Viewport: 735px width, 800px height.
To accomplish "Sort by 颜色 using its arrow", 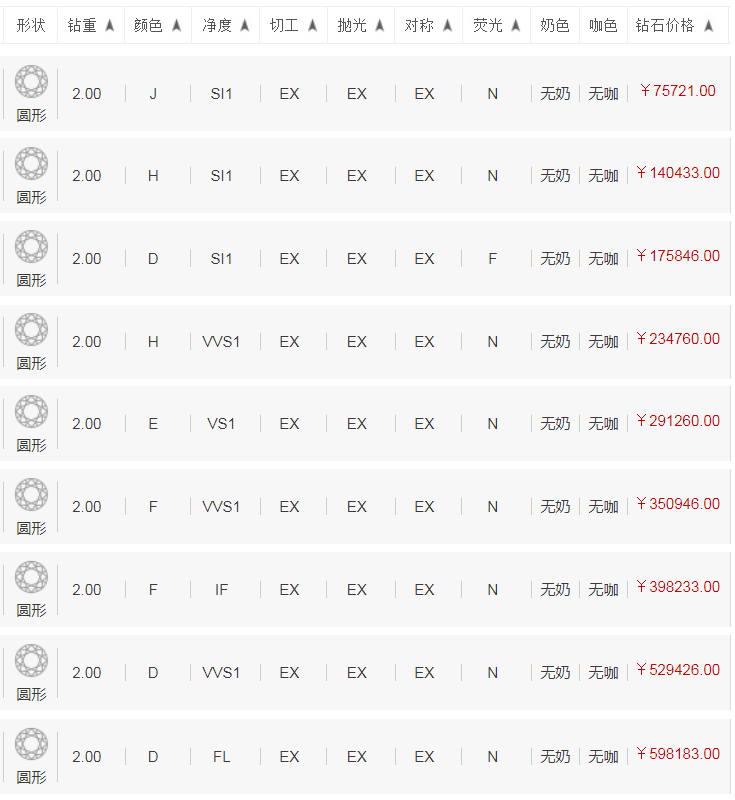I will coord(176,26).
